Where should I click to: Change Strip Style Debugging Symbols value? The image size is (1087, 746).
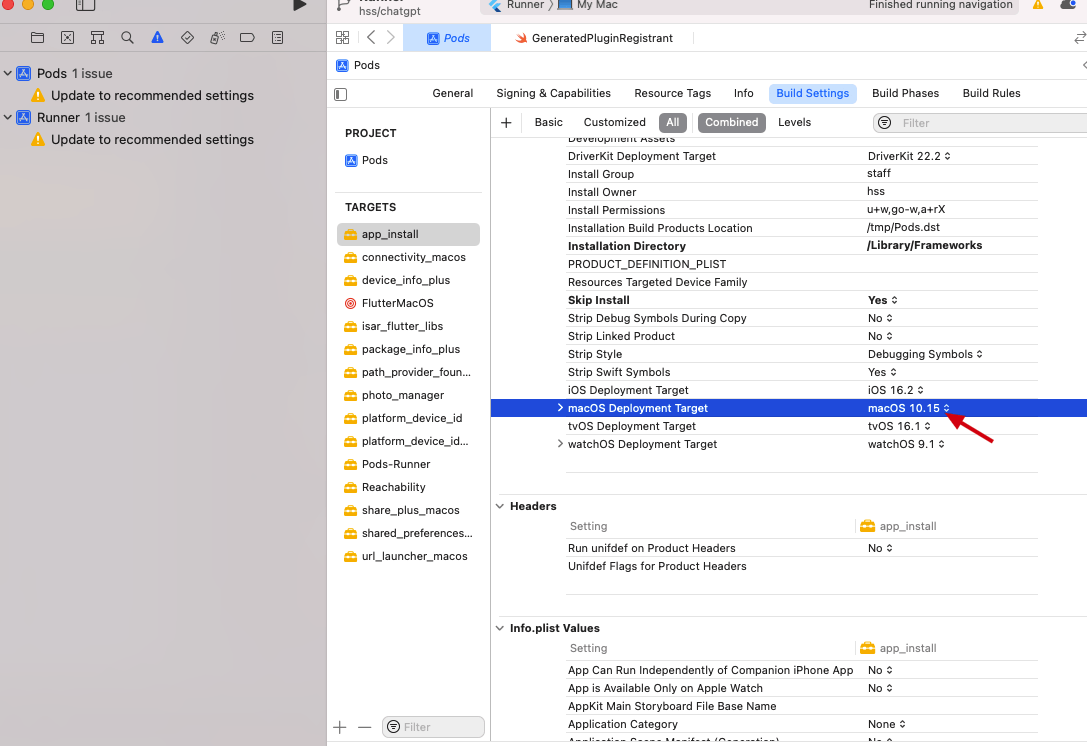point(925,354)
